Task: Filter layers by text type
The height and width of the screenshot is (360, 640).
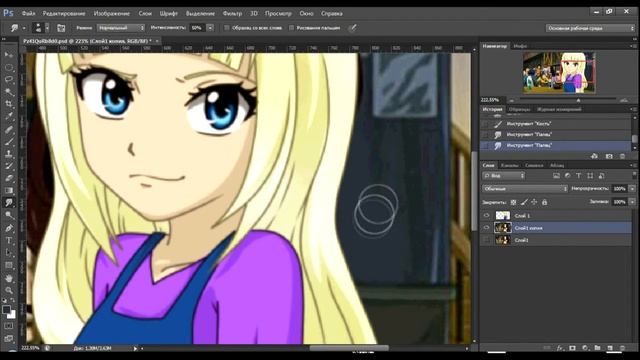Action: click(578, 176)
